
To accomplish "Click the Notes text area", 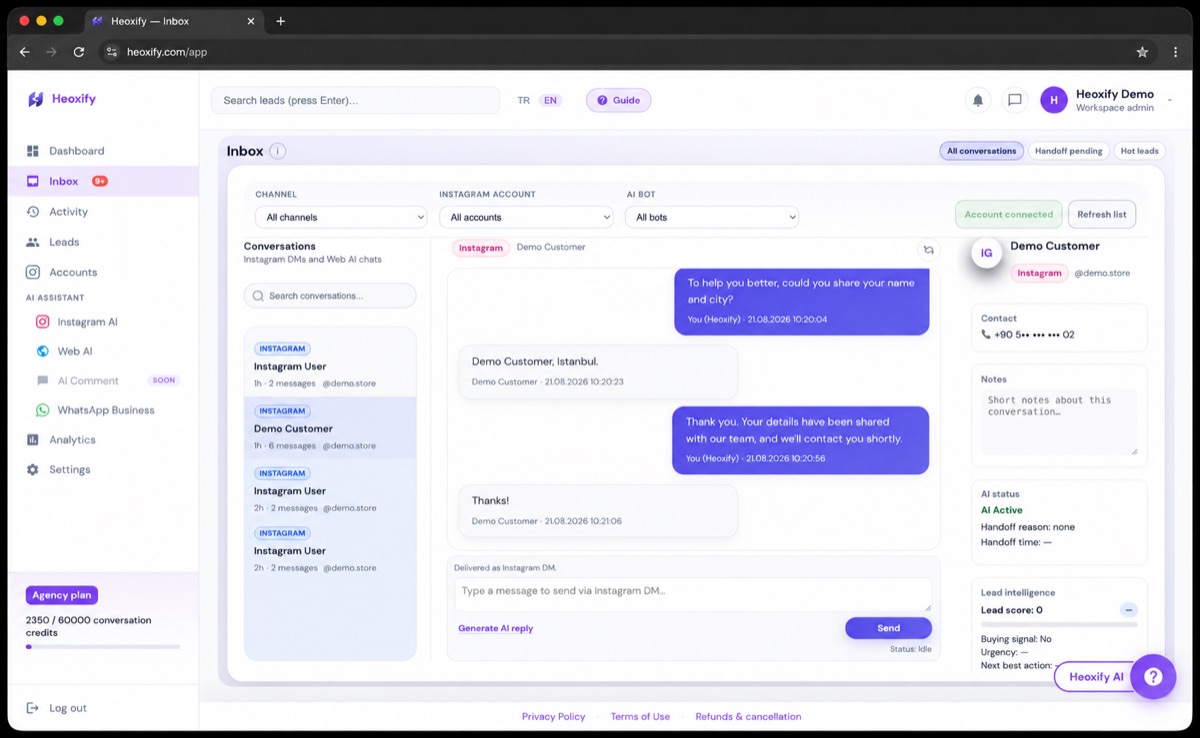I will coord(1059,422).
